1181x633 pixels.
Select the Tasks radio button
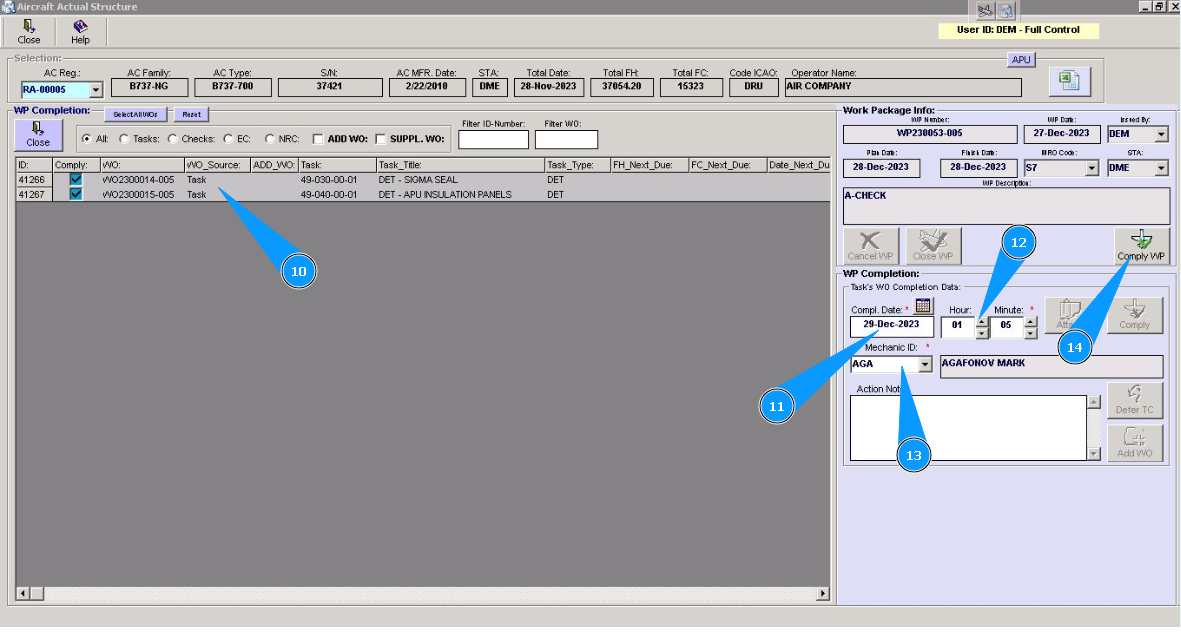point(124,139)
